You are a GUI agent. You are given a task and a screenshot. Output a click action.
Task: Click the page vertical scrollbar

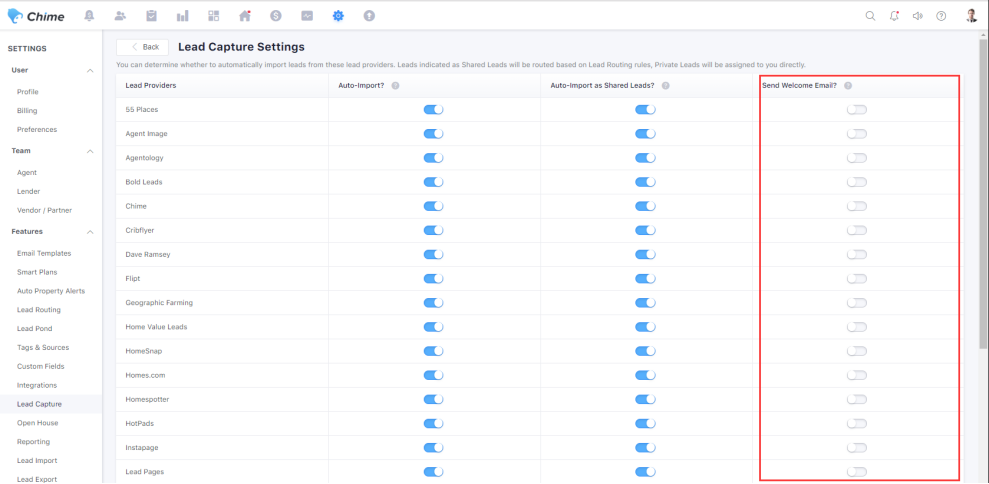point(983,200)
